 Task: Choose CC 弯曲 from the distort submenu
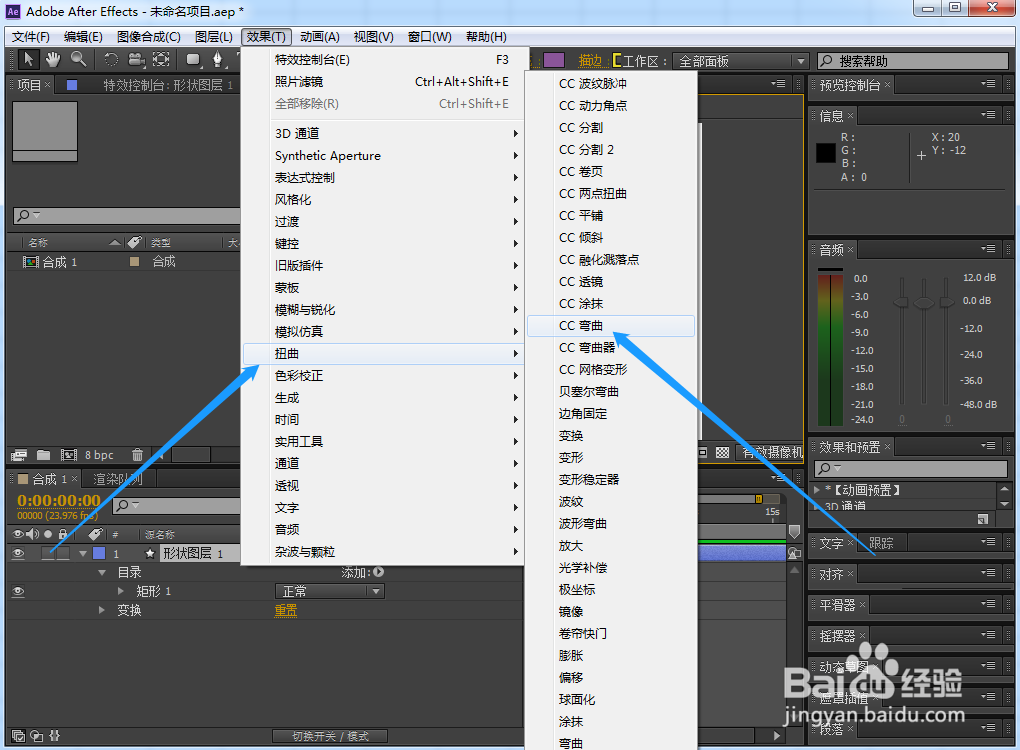(611, 325)
